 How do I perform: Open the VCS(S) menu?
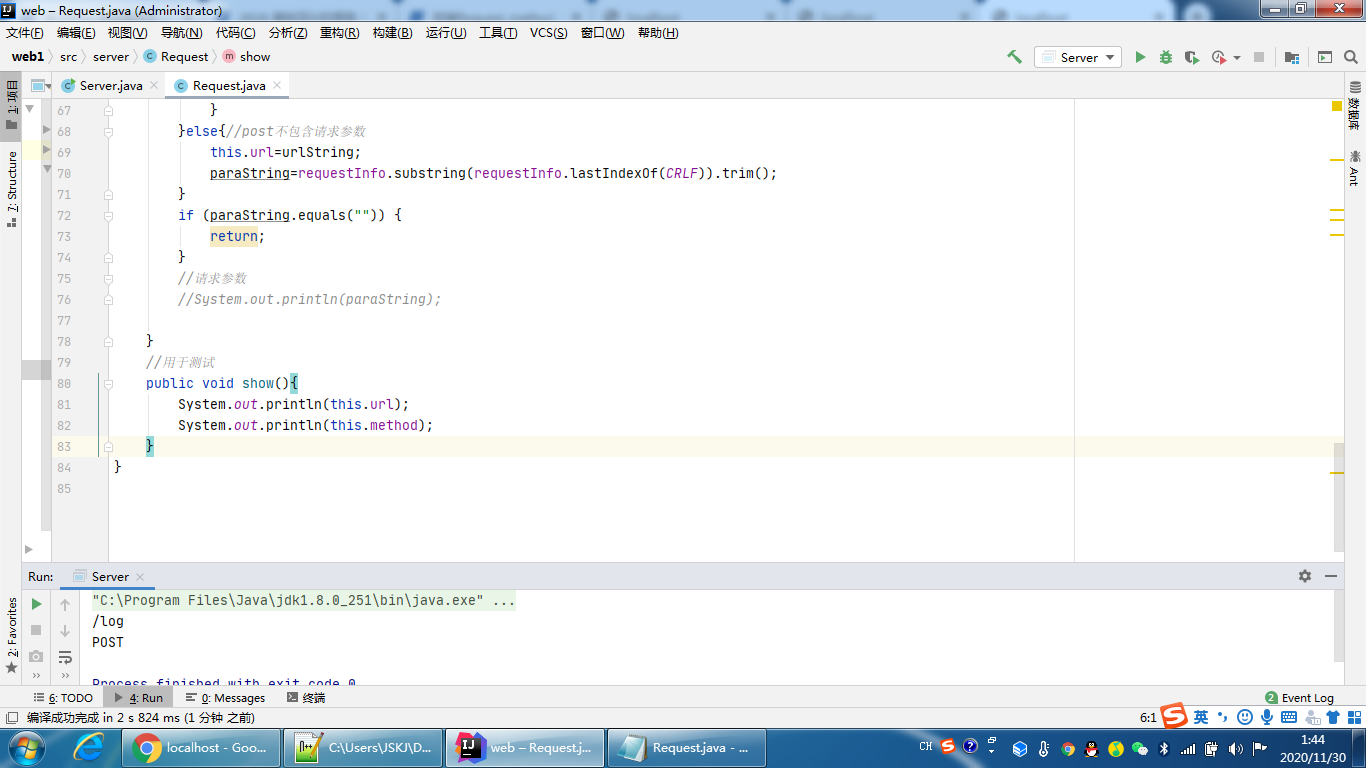point(548,33)
